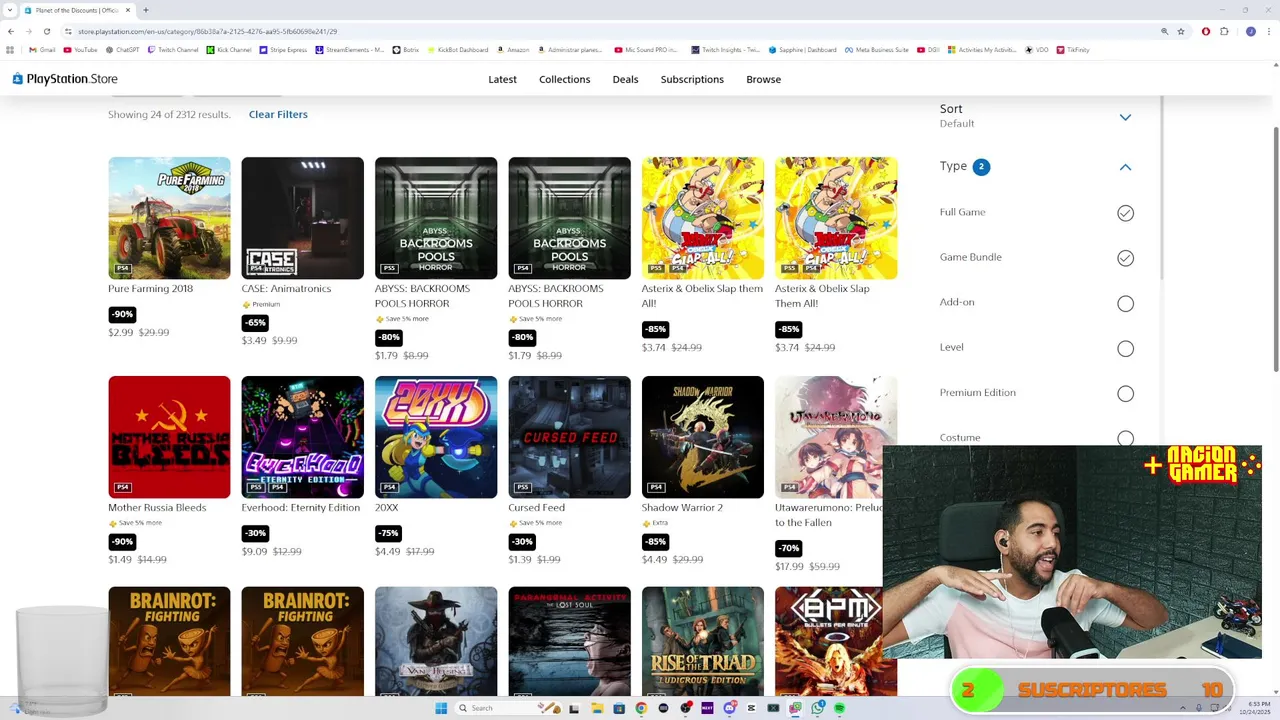The height and width of the screenshot is (720, 1280).
Task: Open the 20XX game cover thumbnail
Action: 436,437
